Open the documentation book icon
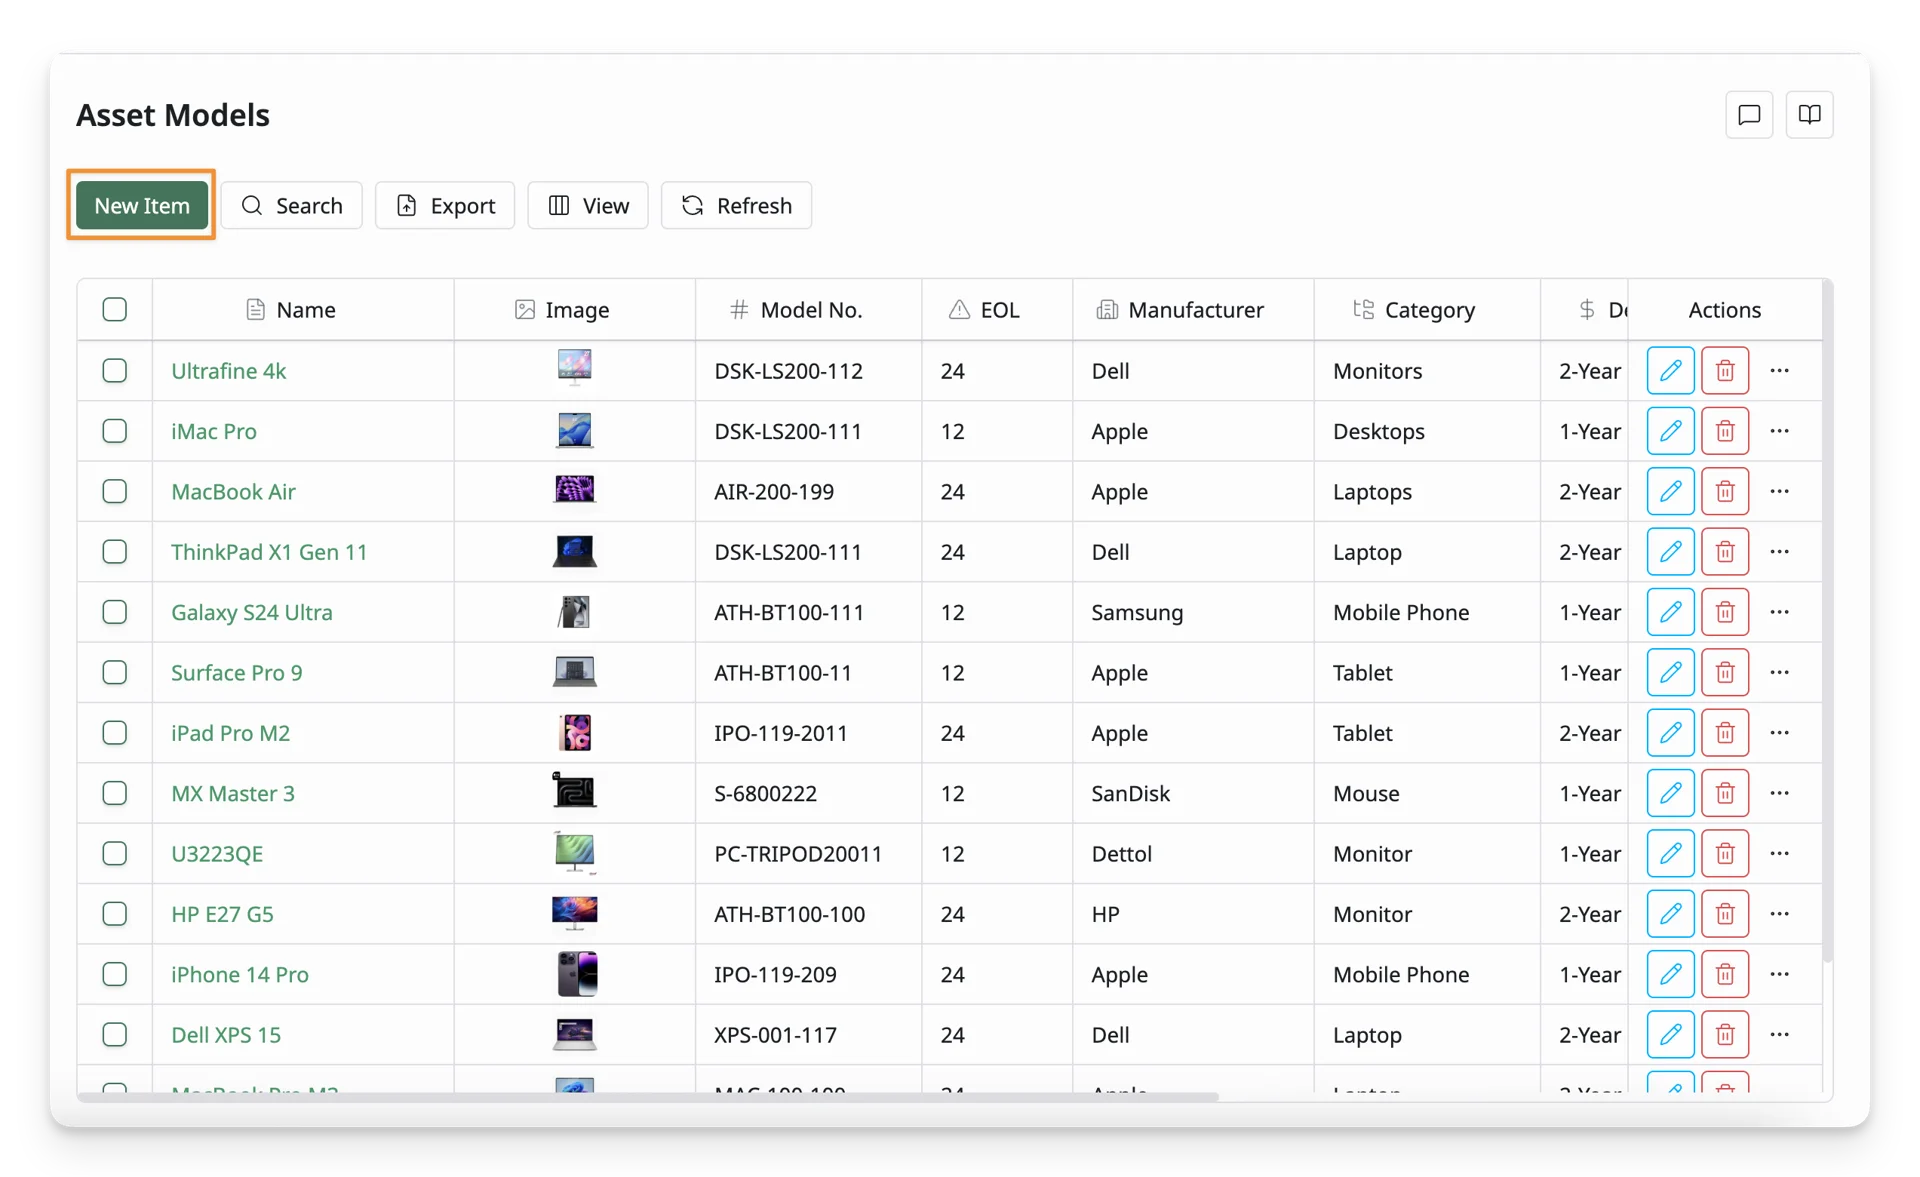The image size is (1920, 1177). [1809, 115]
